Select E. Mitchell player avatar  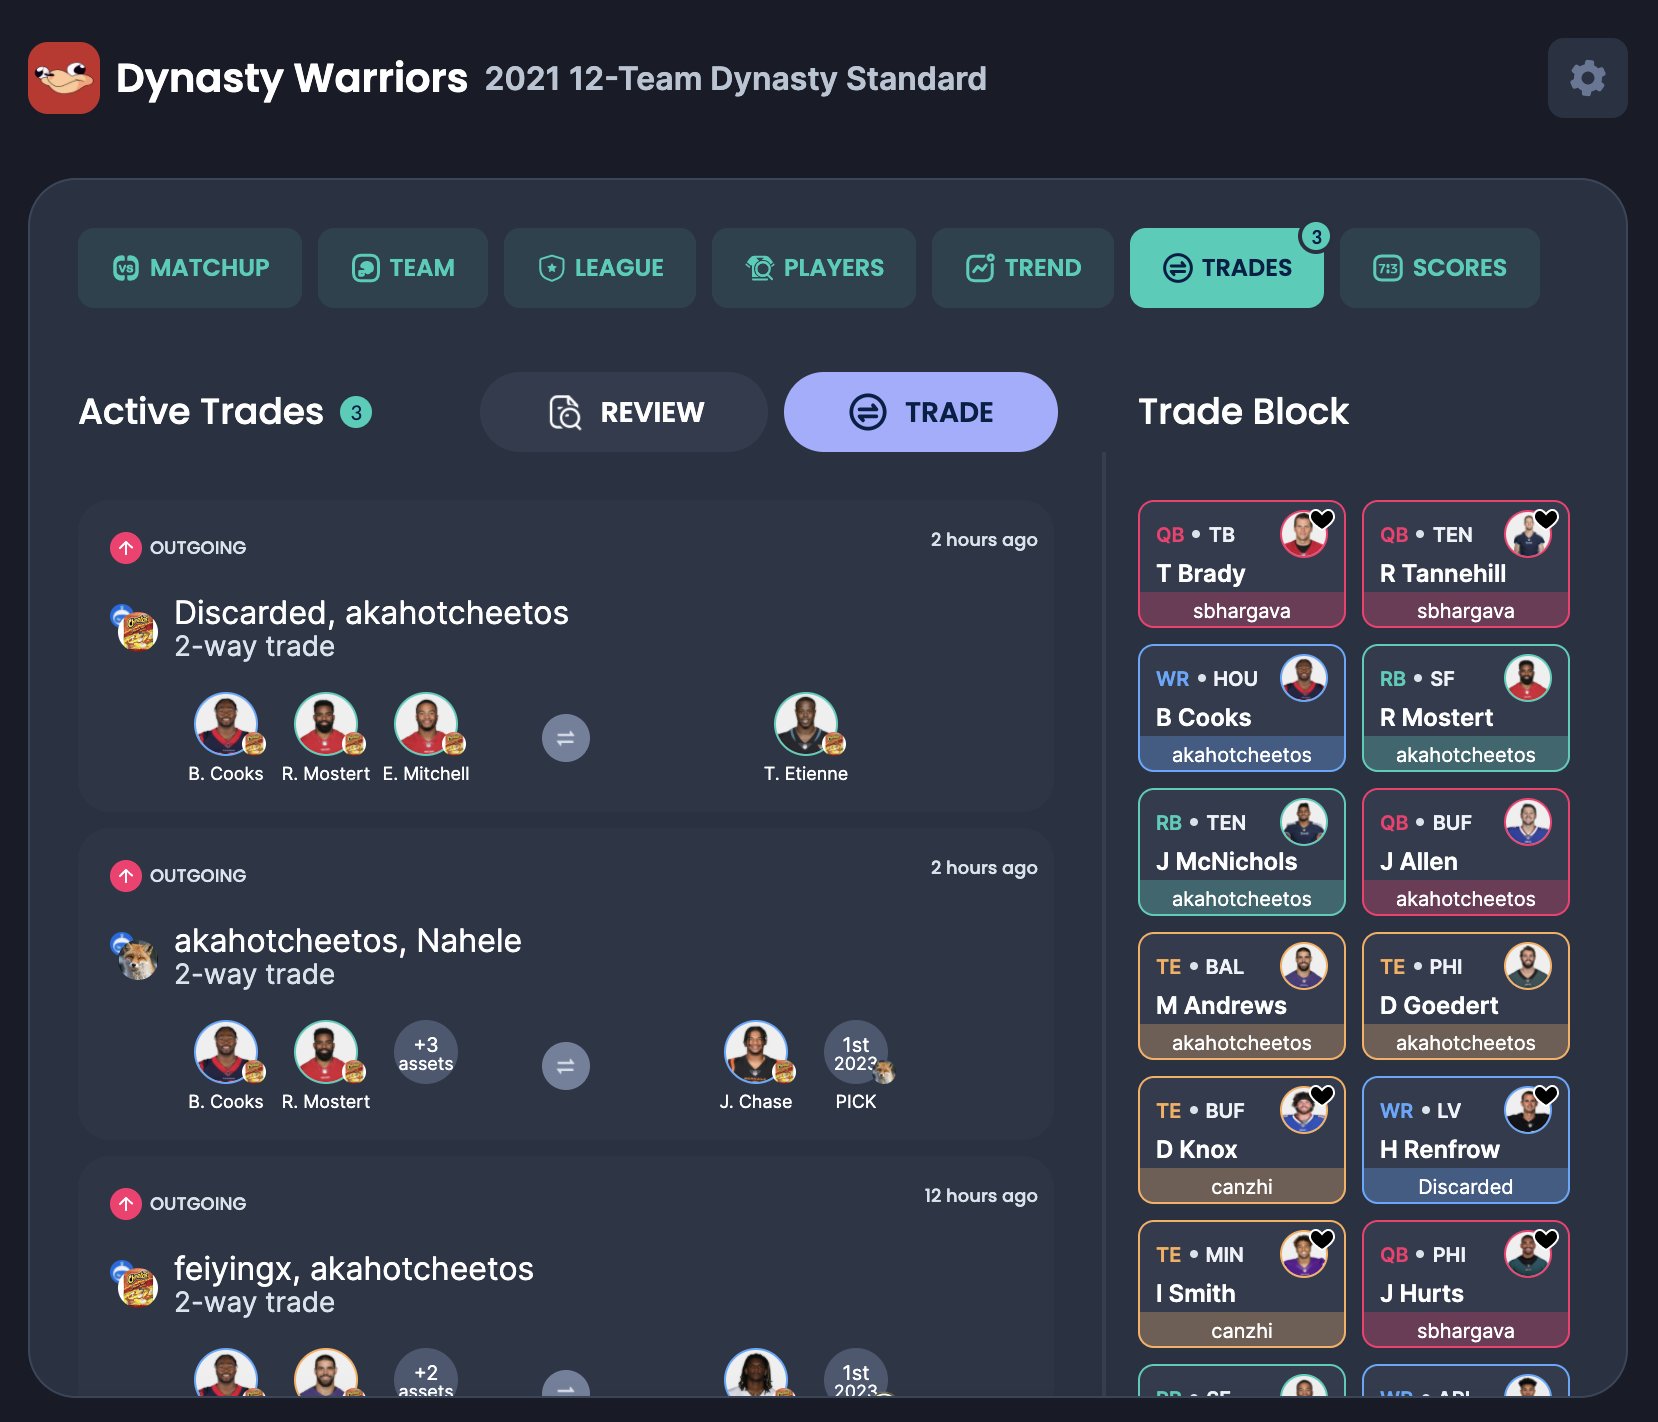tap(426, 724)
